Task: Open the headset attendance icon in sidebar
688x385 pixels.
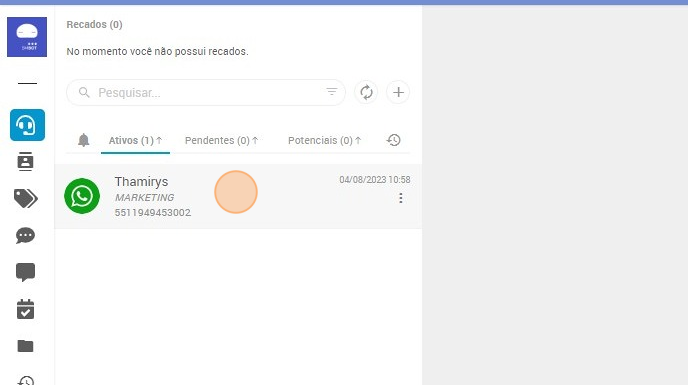Action: (x=27, y=125)
